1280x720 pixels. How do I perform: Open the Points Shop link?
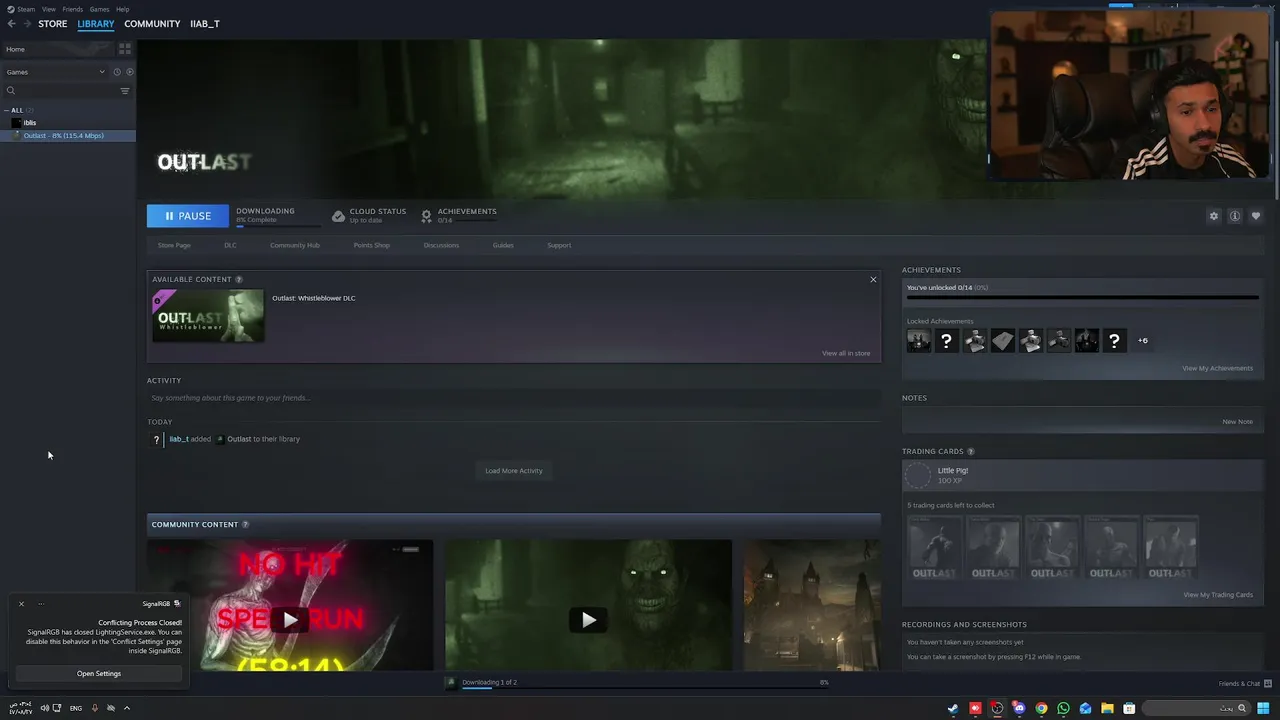tap(372, 245)
